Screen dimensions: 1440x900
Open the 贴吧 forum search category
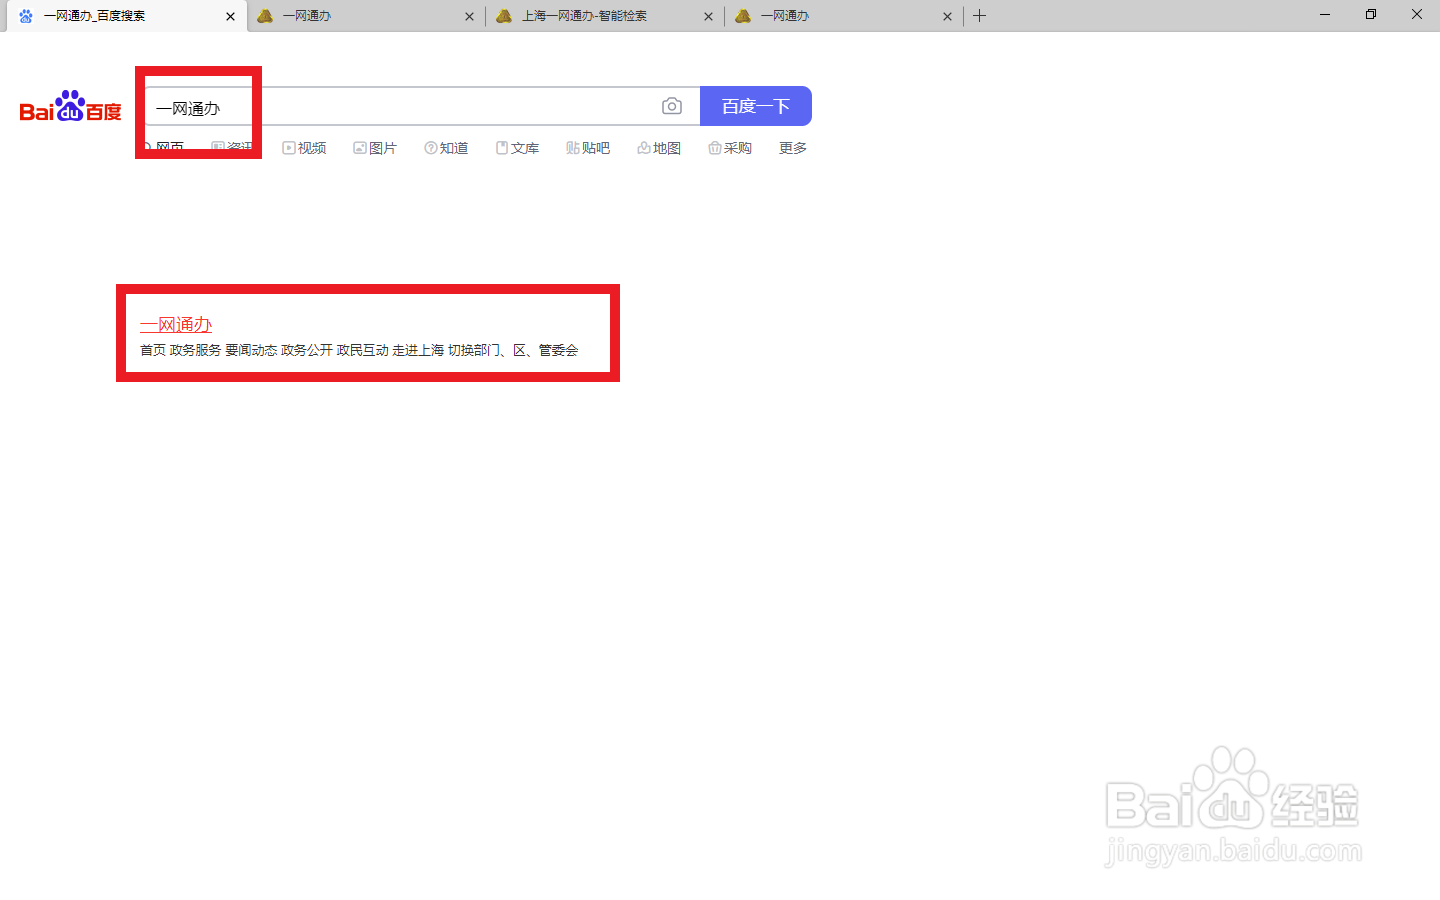coord(588,147)
